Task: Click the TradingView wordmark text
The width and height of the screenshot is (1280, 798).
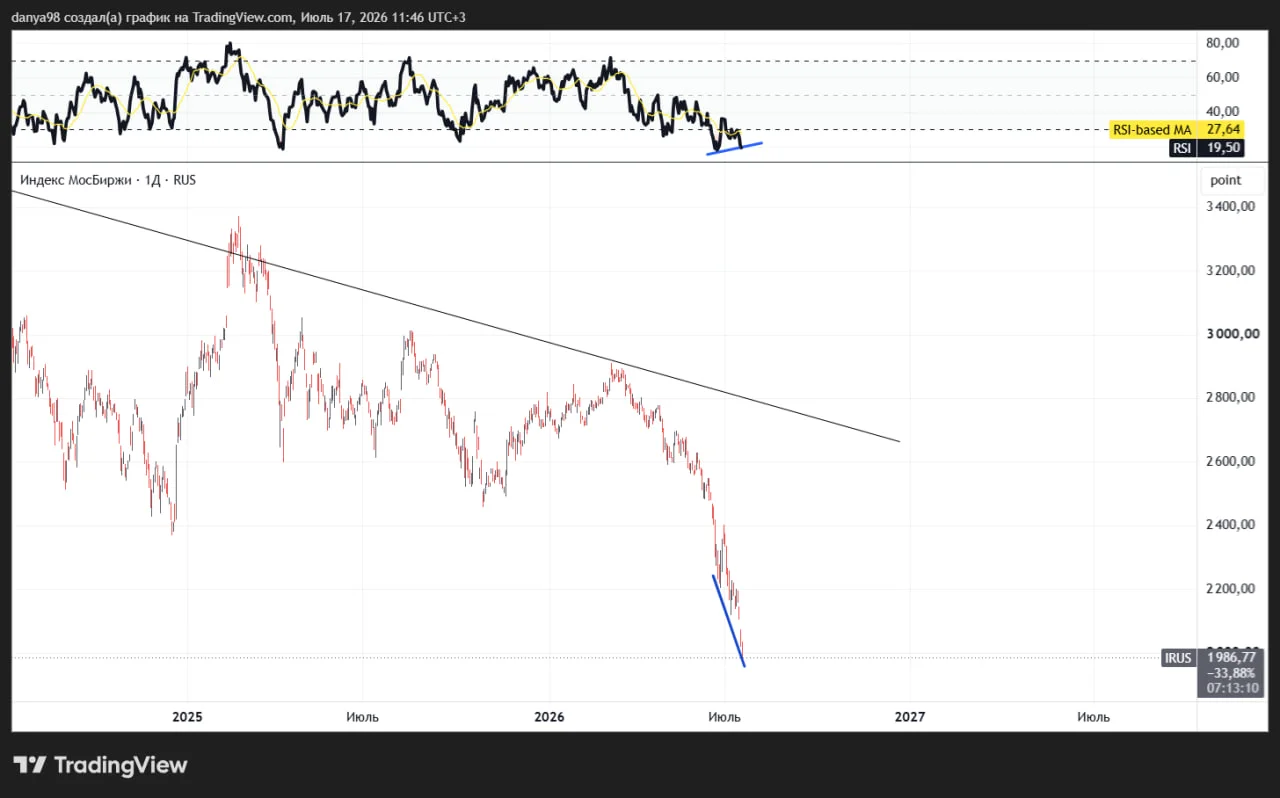Action: click(120, 765)
